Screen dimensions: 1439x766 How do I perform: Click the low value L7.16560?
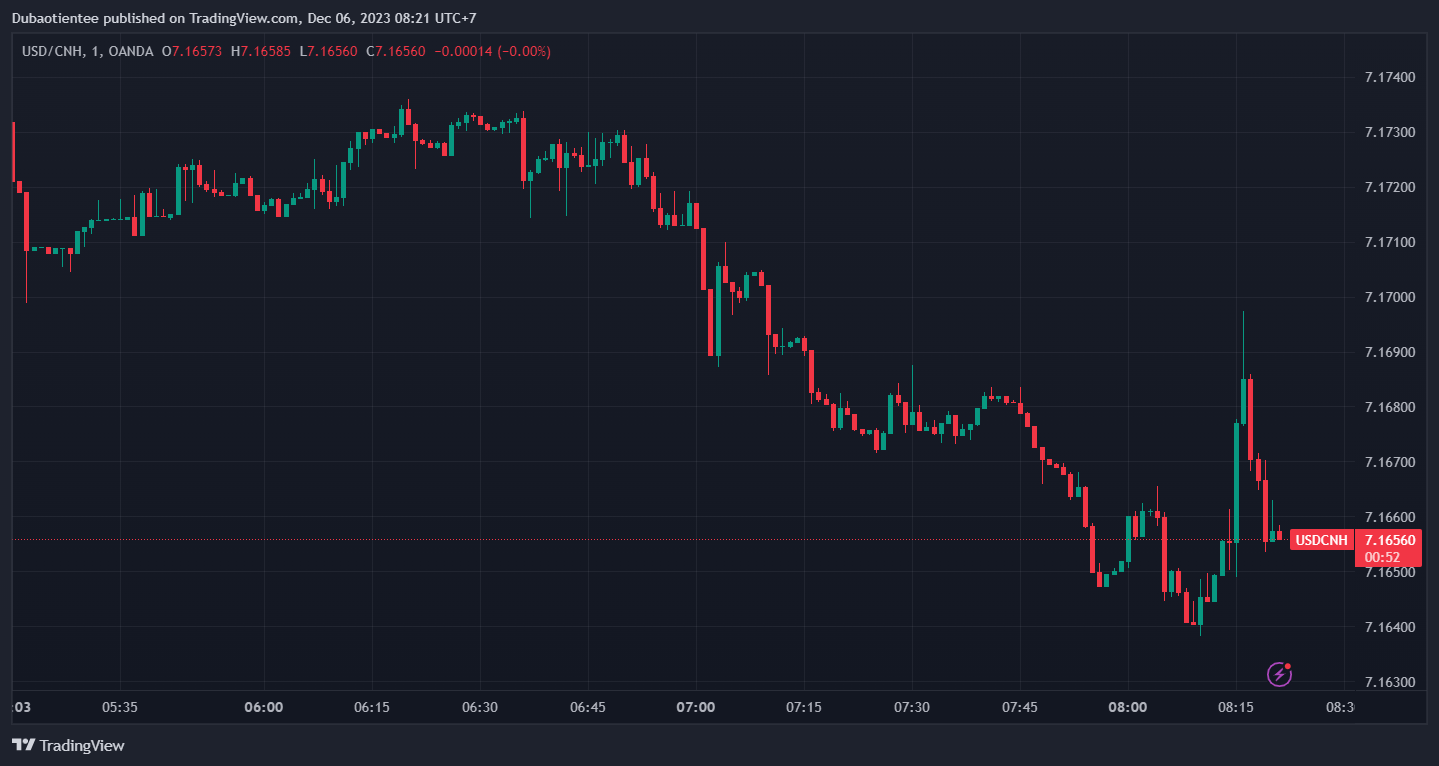point(328,51)
